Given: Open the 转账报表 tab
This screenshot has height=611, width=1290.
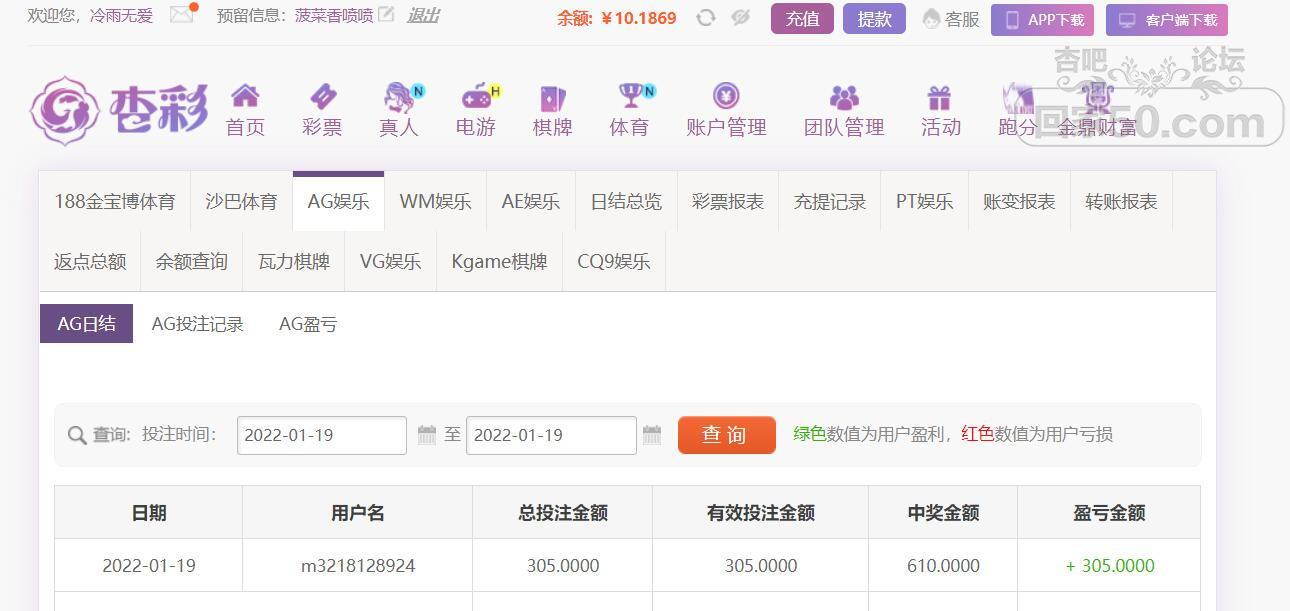Looking at the screenshot, I should [x=1121, y=201].
